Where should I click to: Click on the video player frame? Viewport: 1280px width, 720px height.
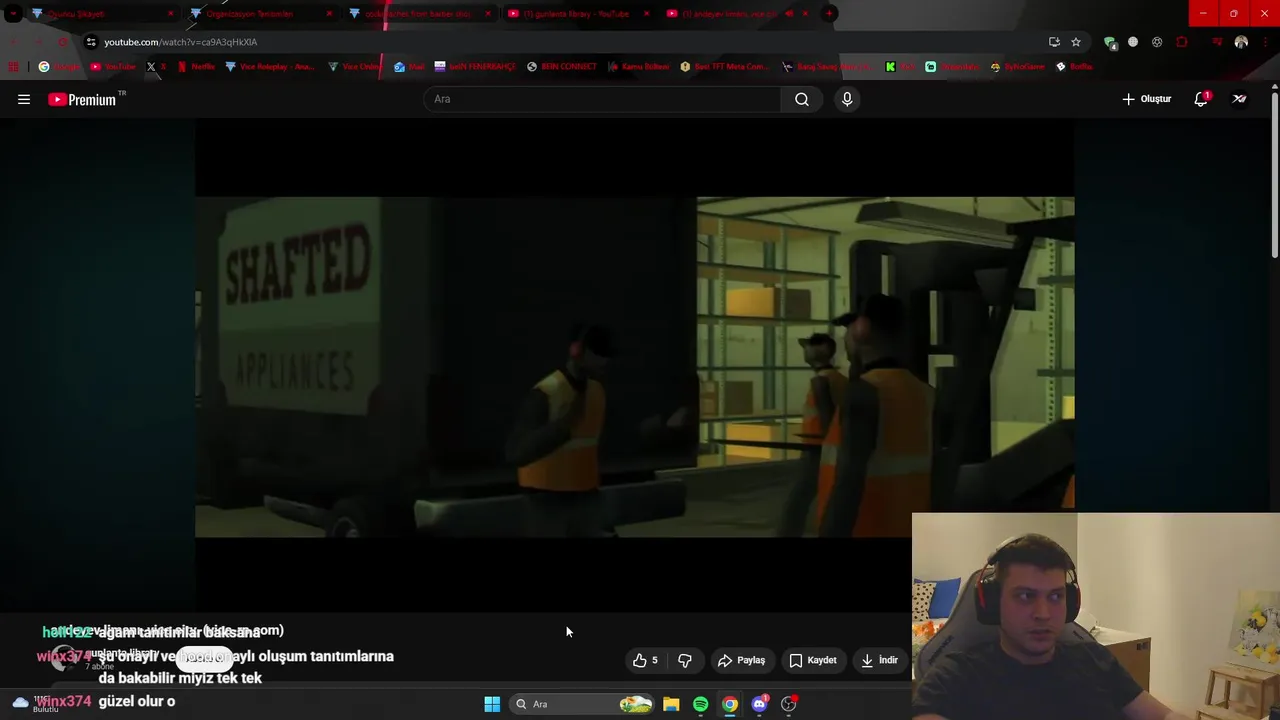634,366
